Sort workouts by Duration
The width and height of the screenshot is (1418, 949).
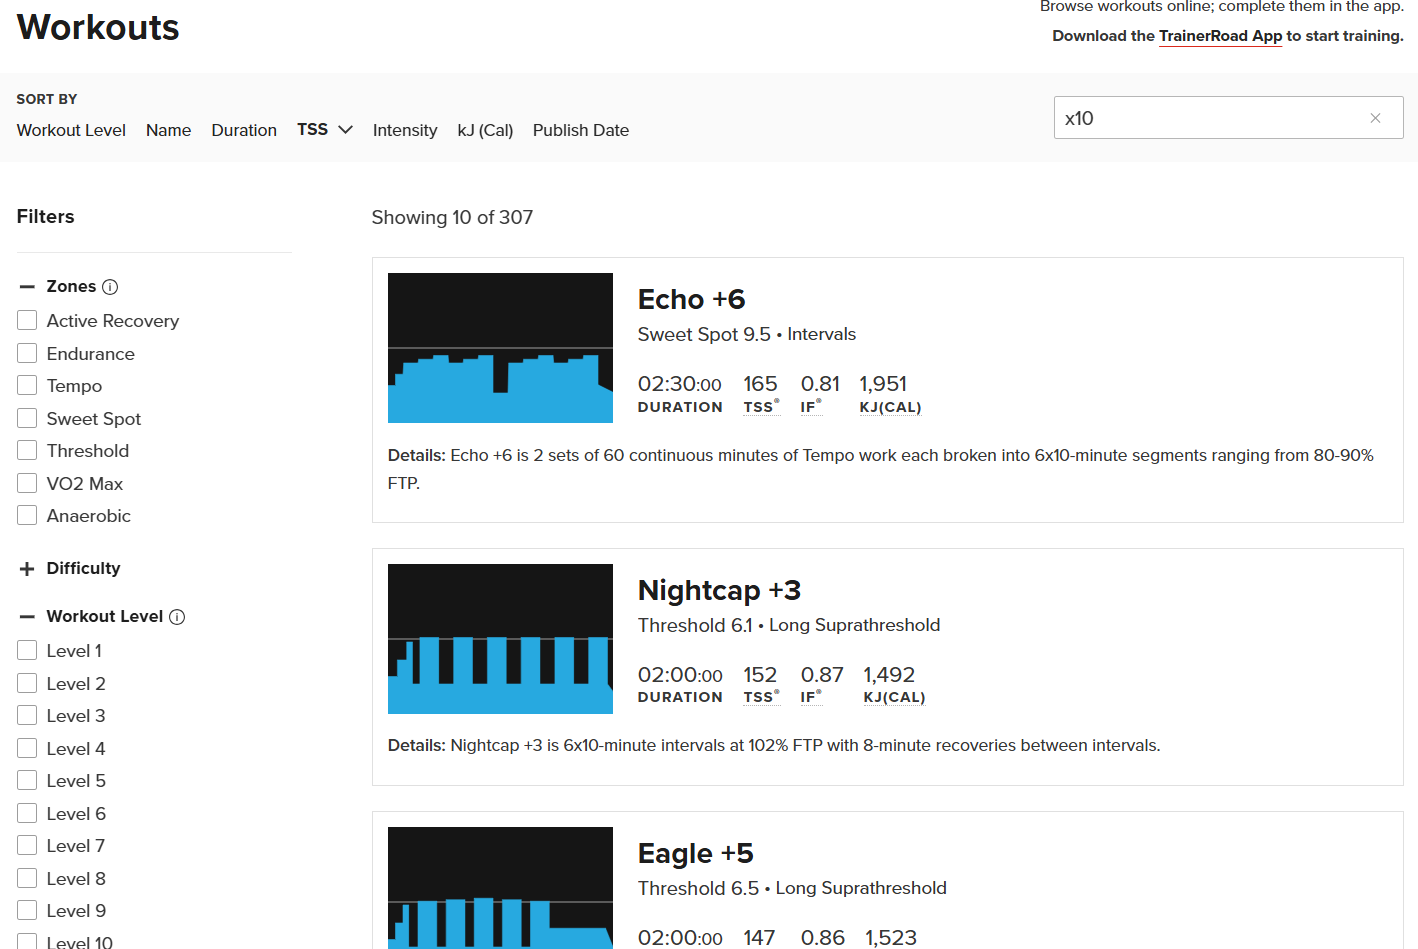tap(244, 130)
